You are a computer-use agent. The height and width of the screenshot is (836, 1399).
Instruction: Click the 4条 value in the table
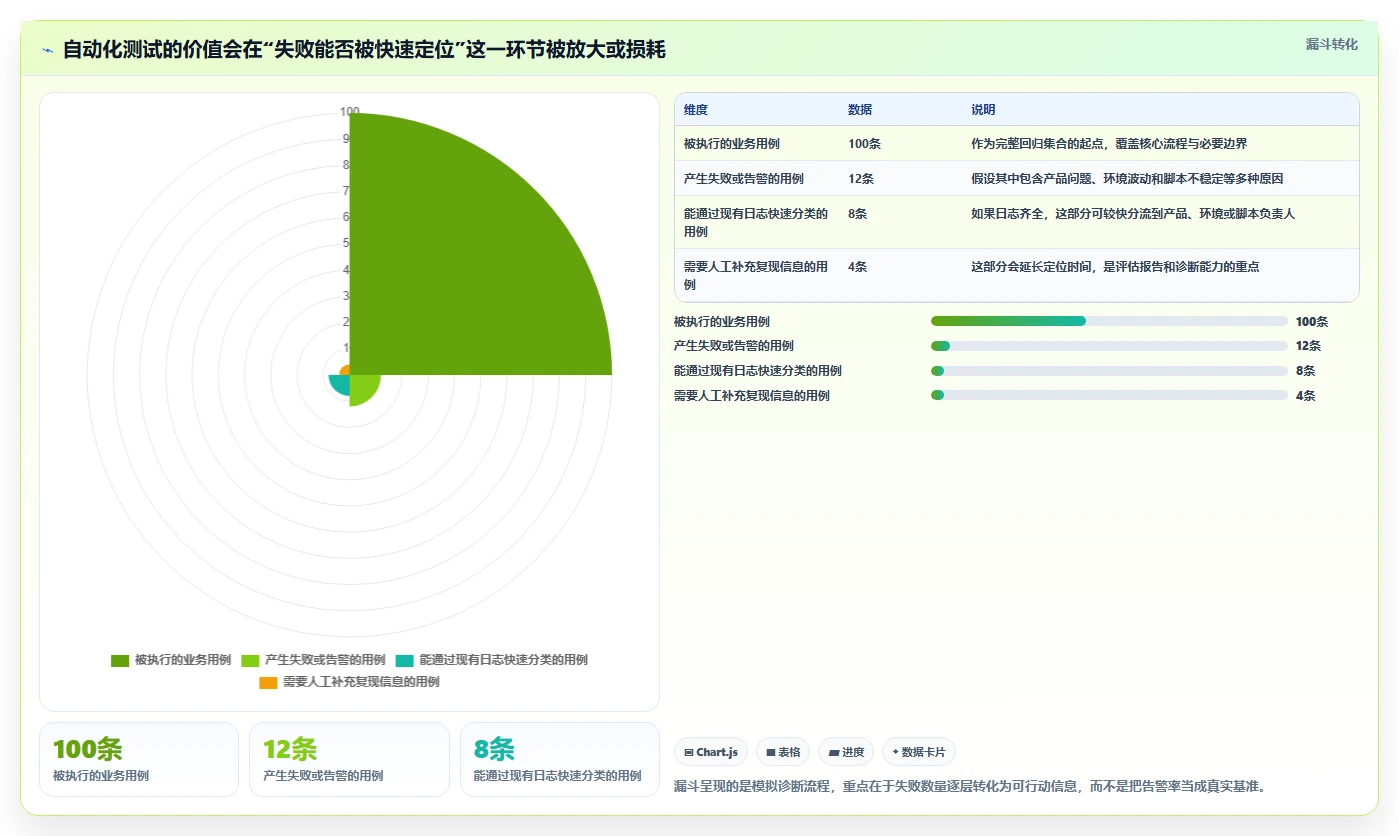pyautogui.click(x=858, y=267)
